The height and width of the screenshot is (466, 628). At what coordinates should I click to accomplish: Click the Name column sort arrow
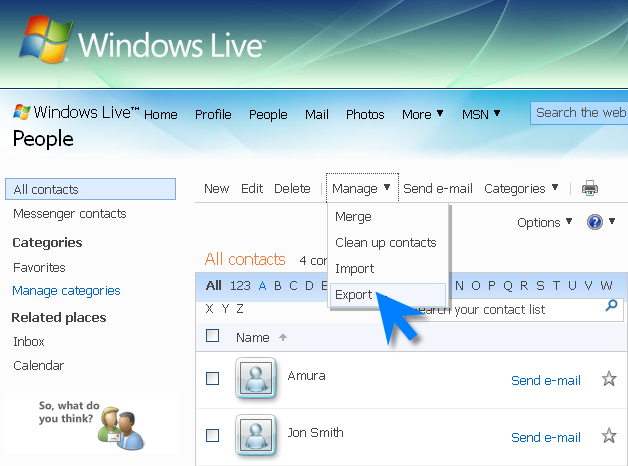point(283,337)
